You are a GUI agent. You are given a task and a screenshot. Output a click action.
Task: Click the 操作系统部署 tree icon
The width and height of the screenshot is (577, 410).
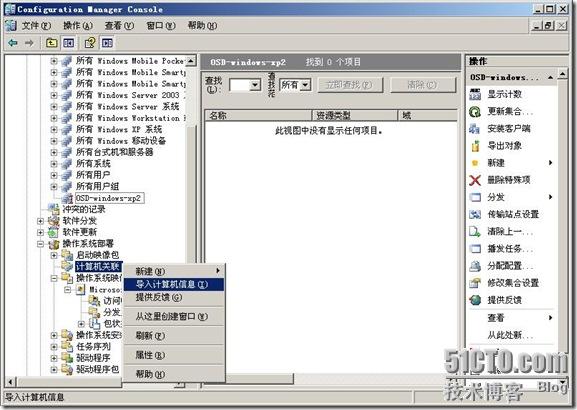[54, 244]
